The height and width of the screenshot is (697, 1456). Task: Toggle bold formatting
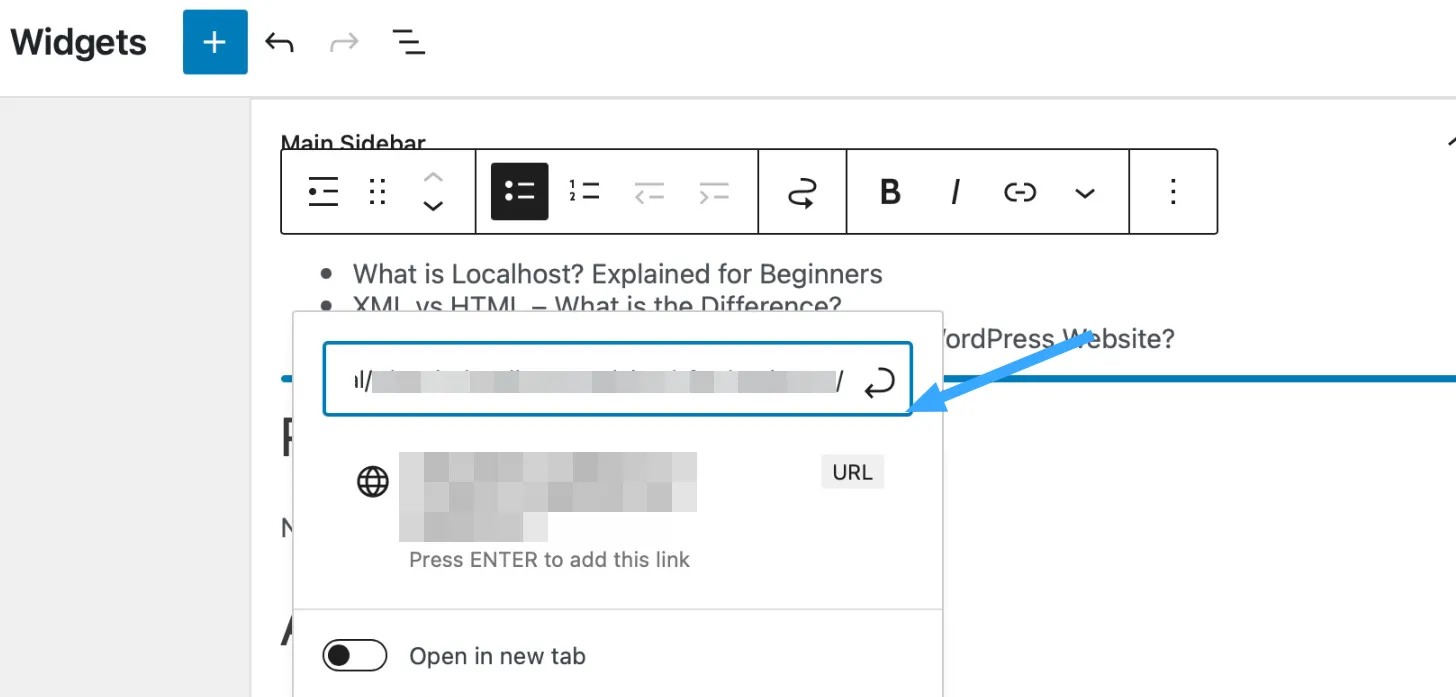tap(890, 191)
